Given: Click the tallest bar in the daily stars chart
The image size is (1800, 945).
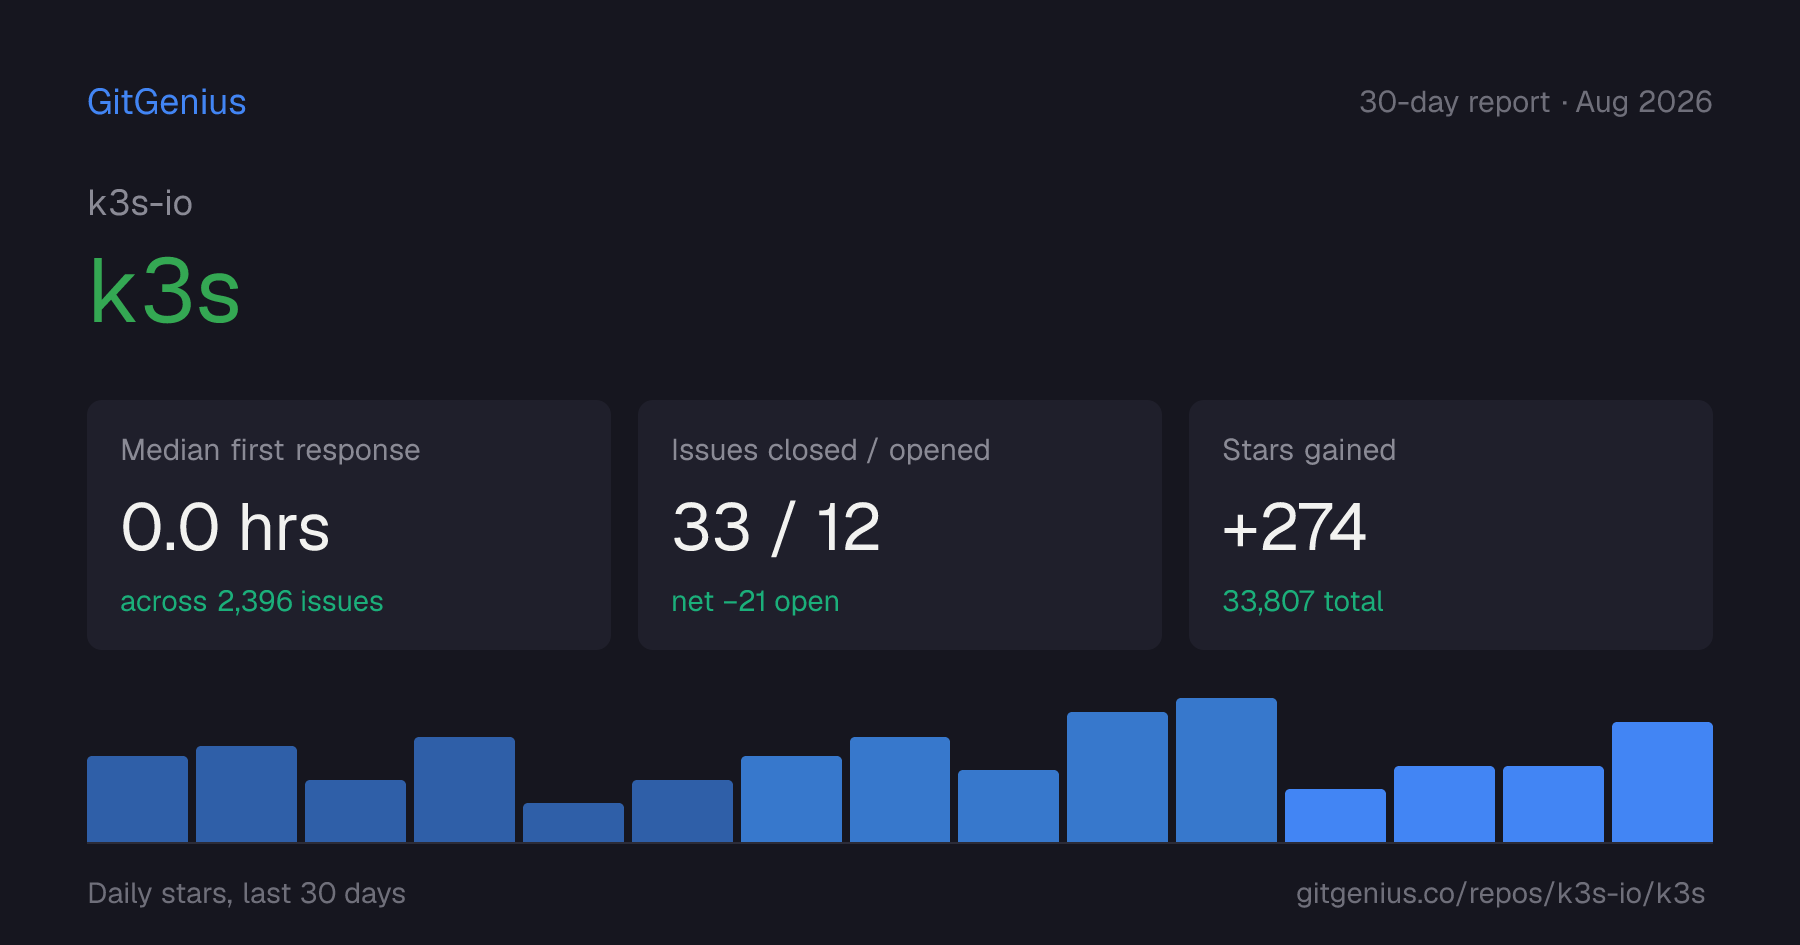Looking at the screenshot, I should click(x=1226, y=770).
